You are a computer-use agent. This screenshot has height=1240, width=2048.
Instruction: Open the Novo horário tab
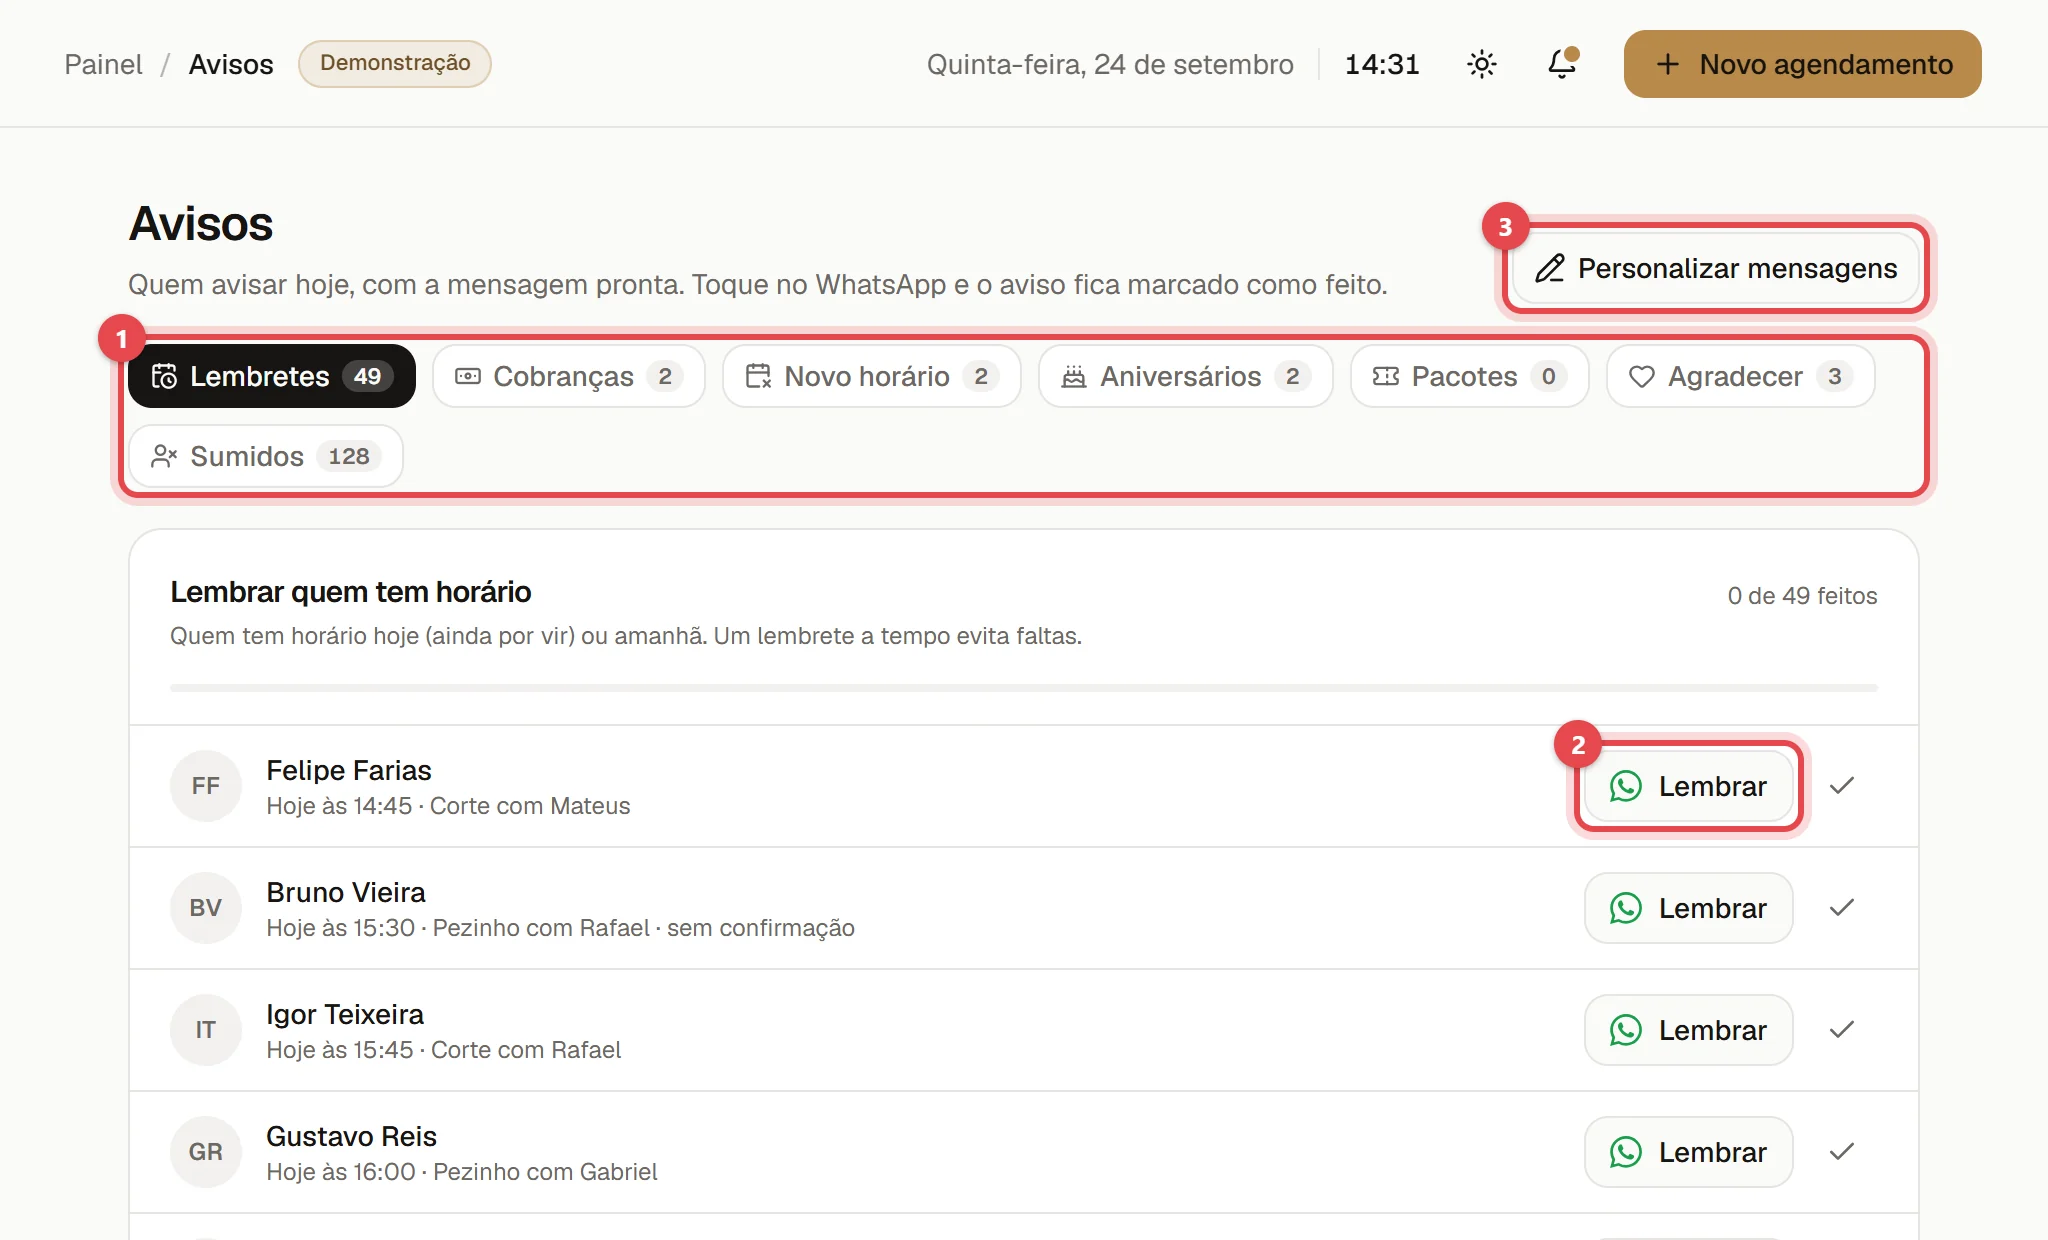click(872, 376)
